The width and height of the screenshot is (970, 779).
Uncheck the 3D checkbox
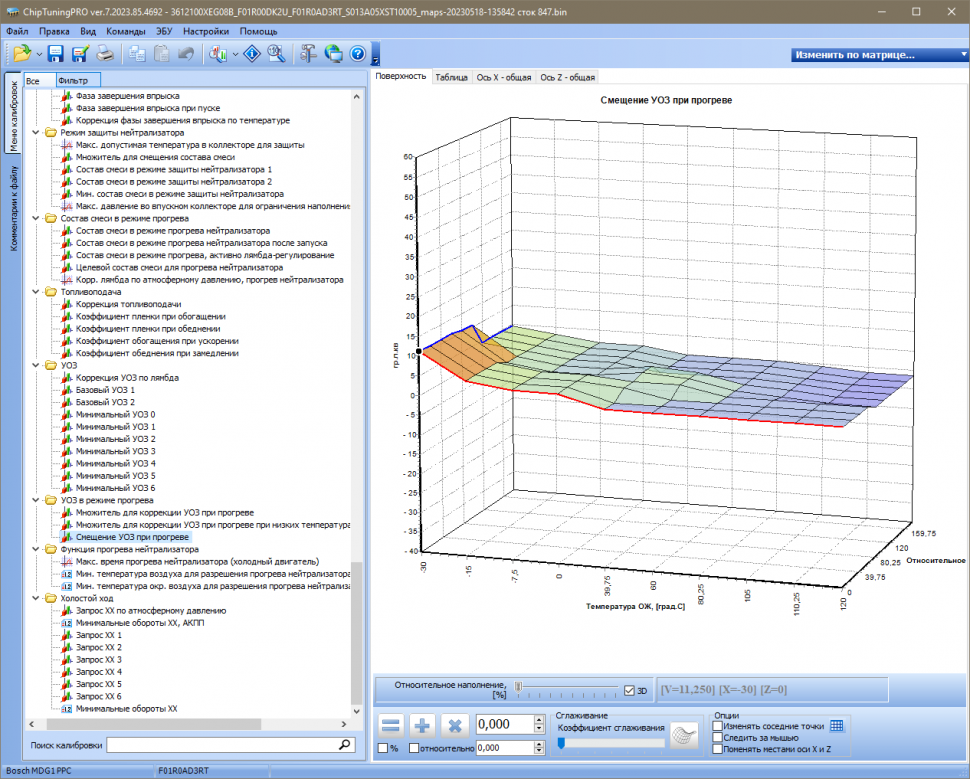[629, 690]
